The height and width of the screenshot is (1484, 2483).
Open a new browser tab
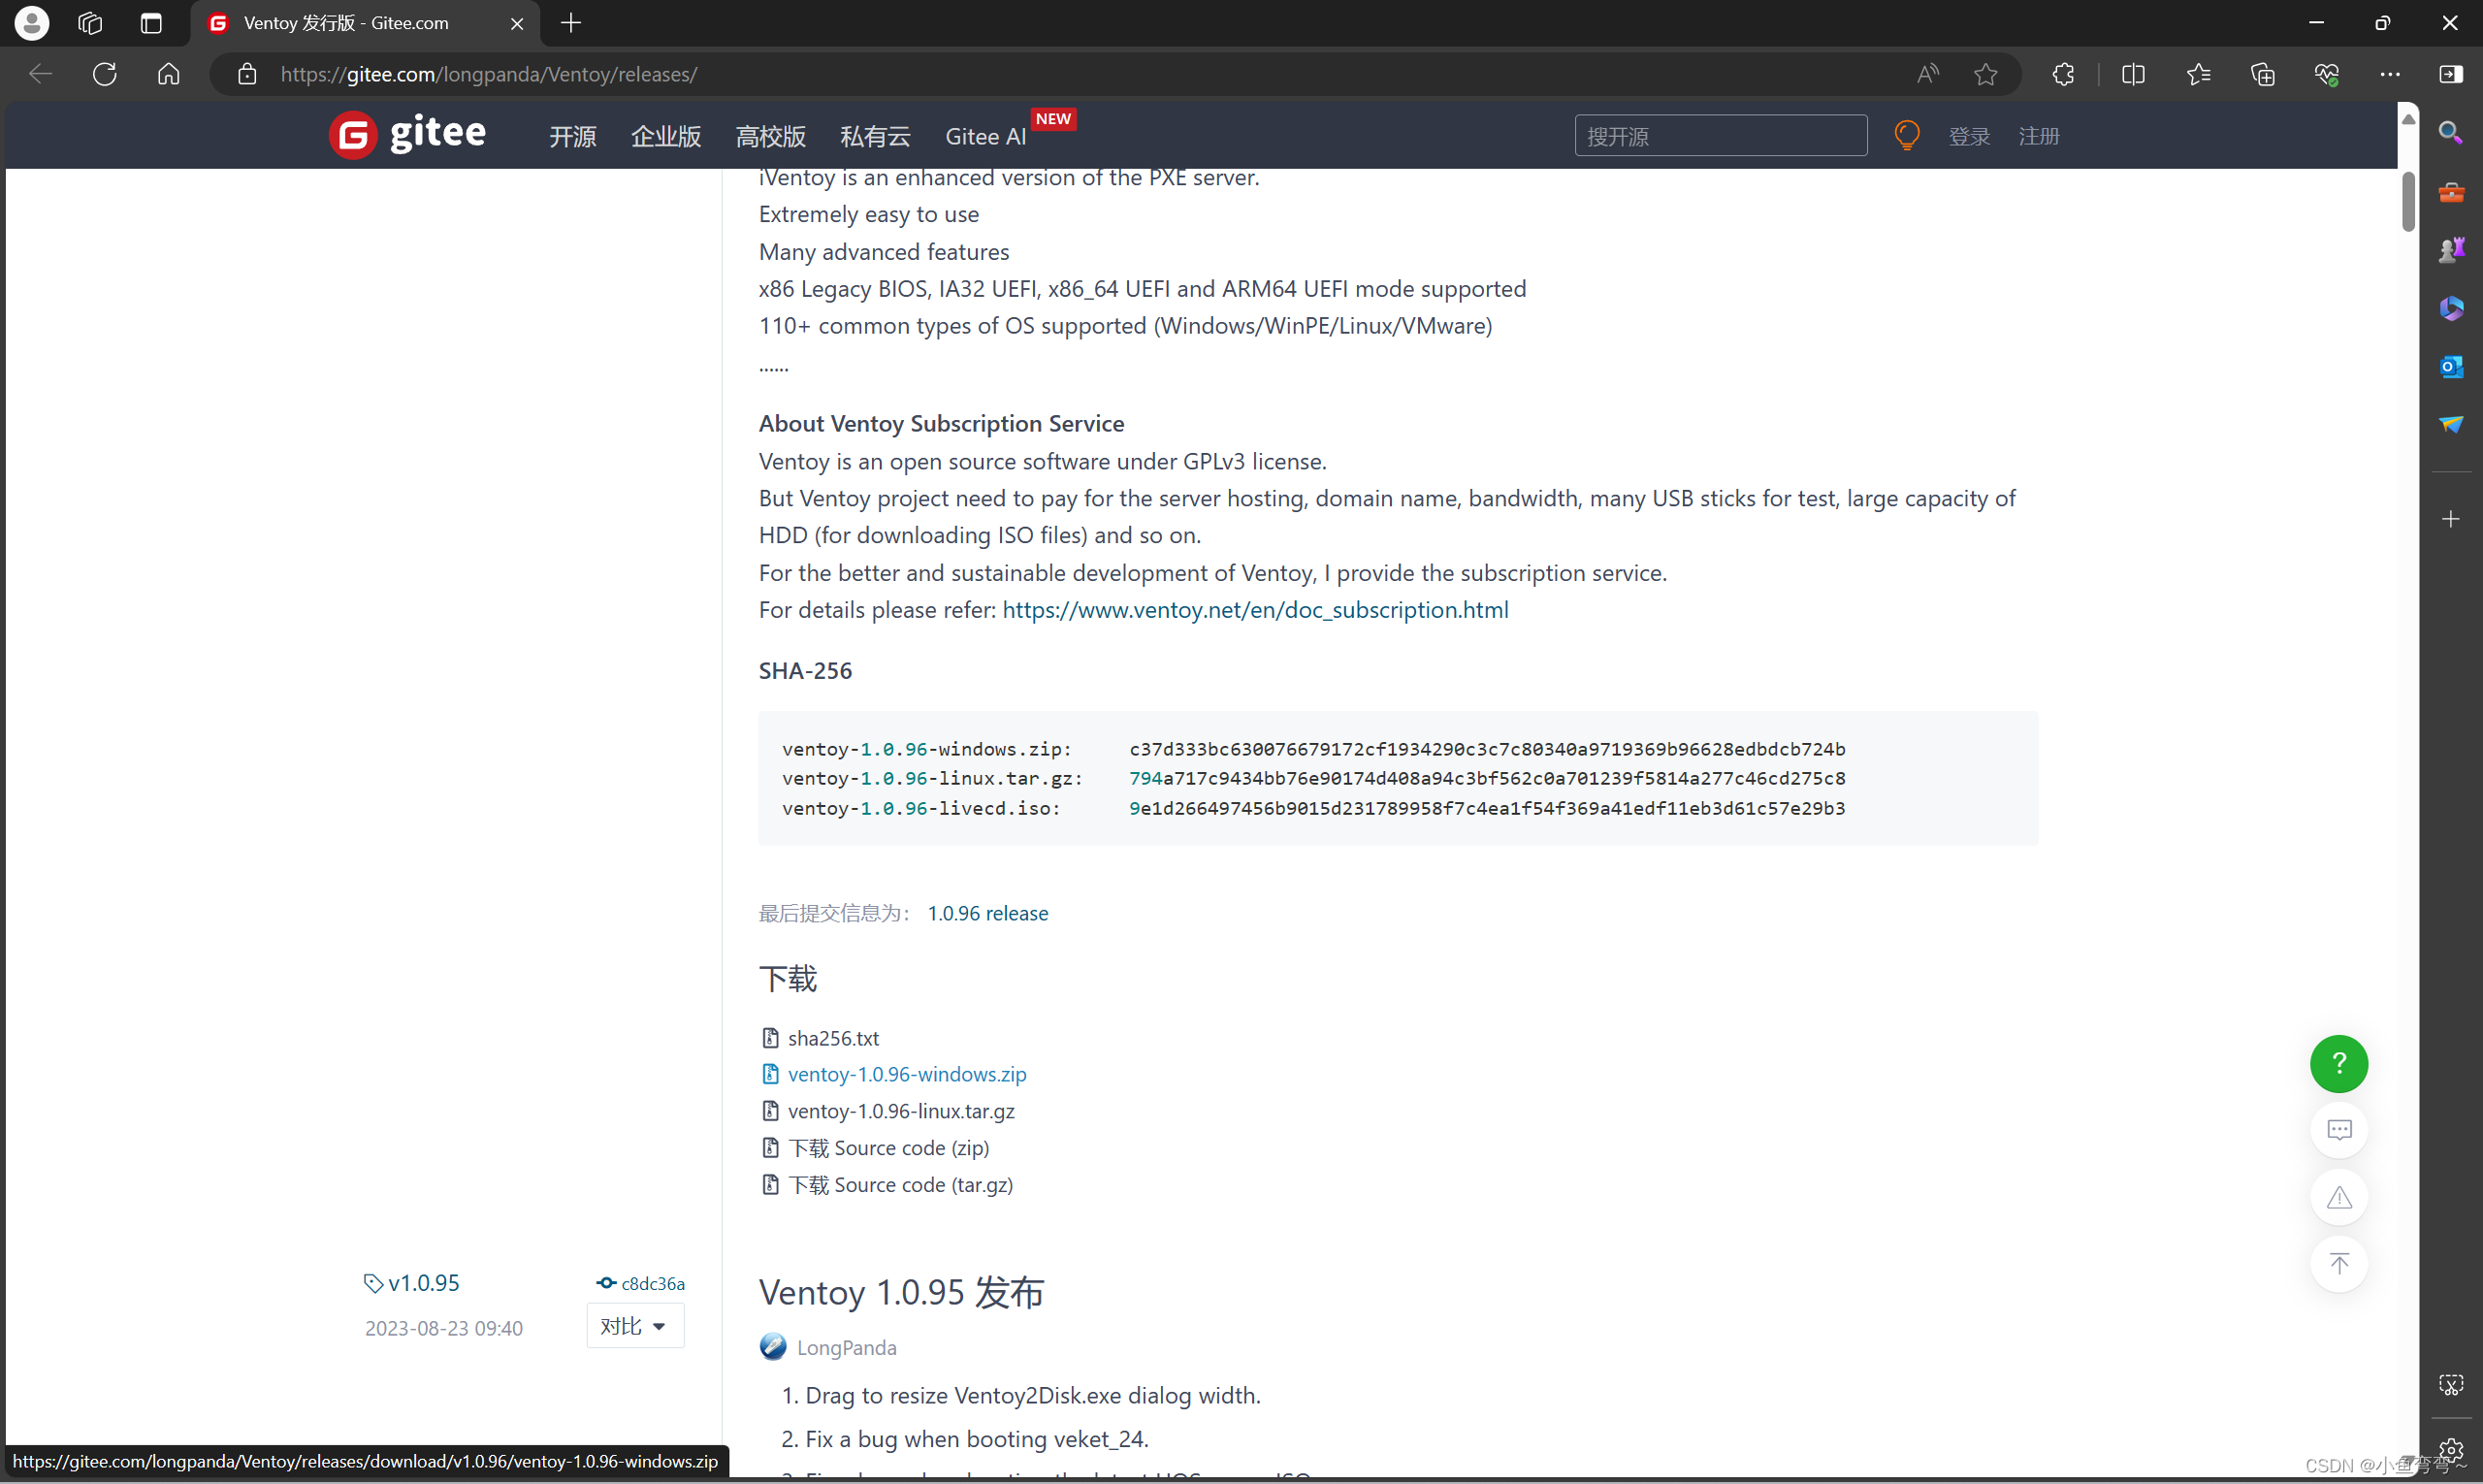pos(571,23)
